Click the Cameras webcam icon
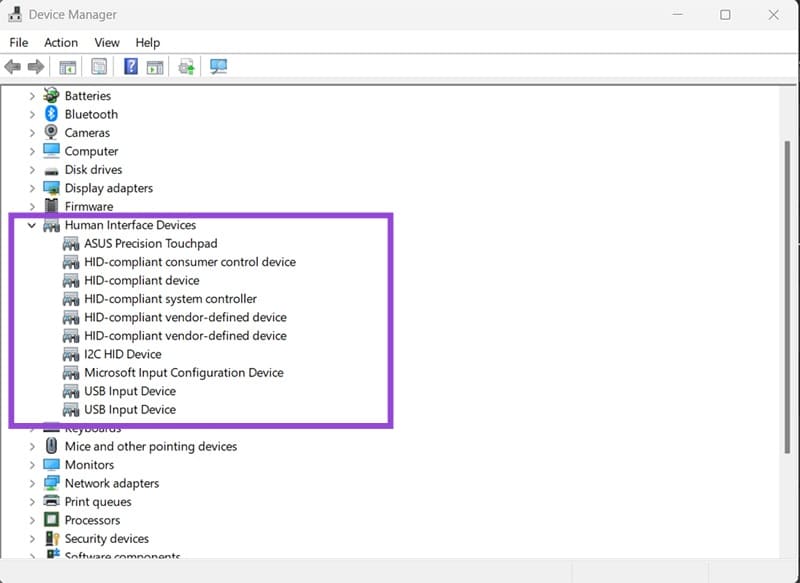Image resolution: width=800 pixels, height=583 pixels. [x=51, y=132]
